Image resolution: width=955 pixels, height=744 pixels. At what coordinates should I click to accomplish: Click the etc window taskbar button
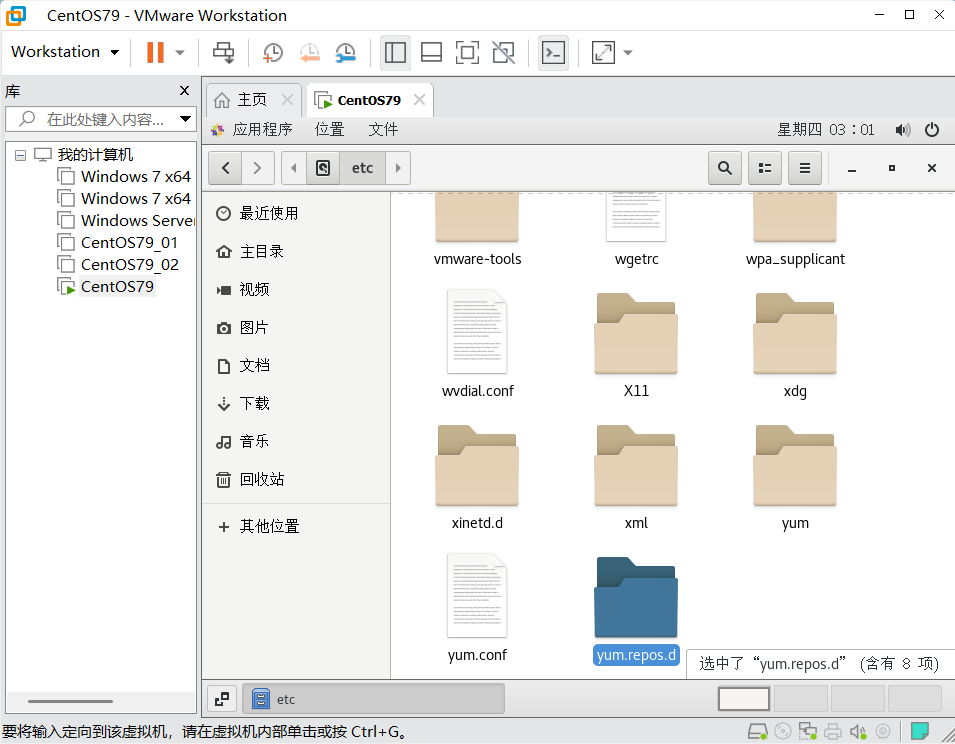[x=373, y=699]
